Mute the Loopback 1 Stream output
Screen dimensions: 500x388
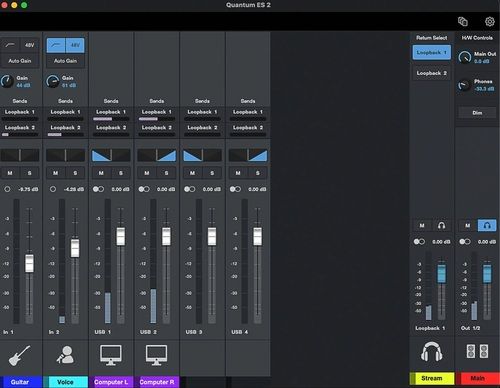click(422, 226)
